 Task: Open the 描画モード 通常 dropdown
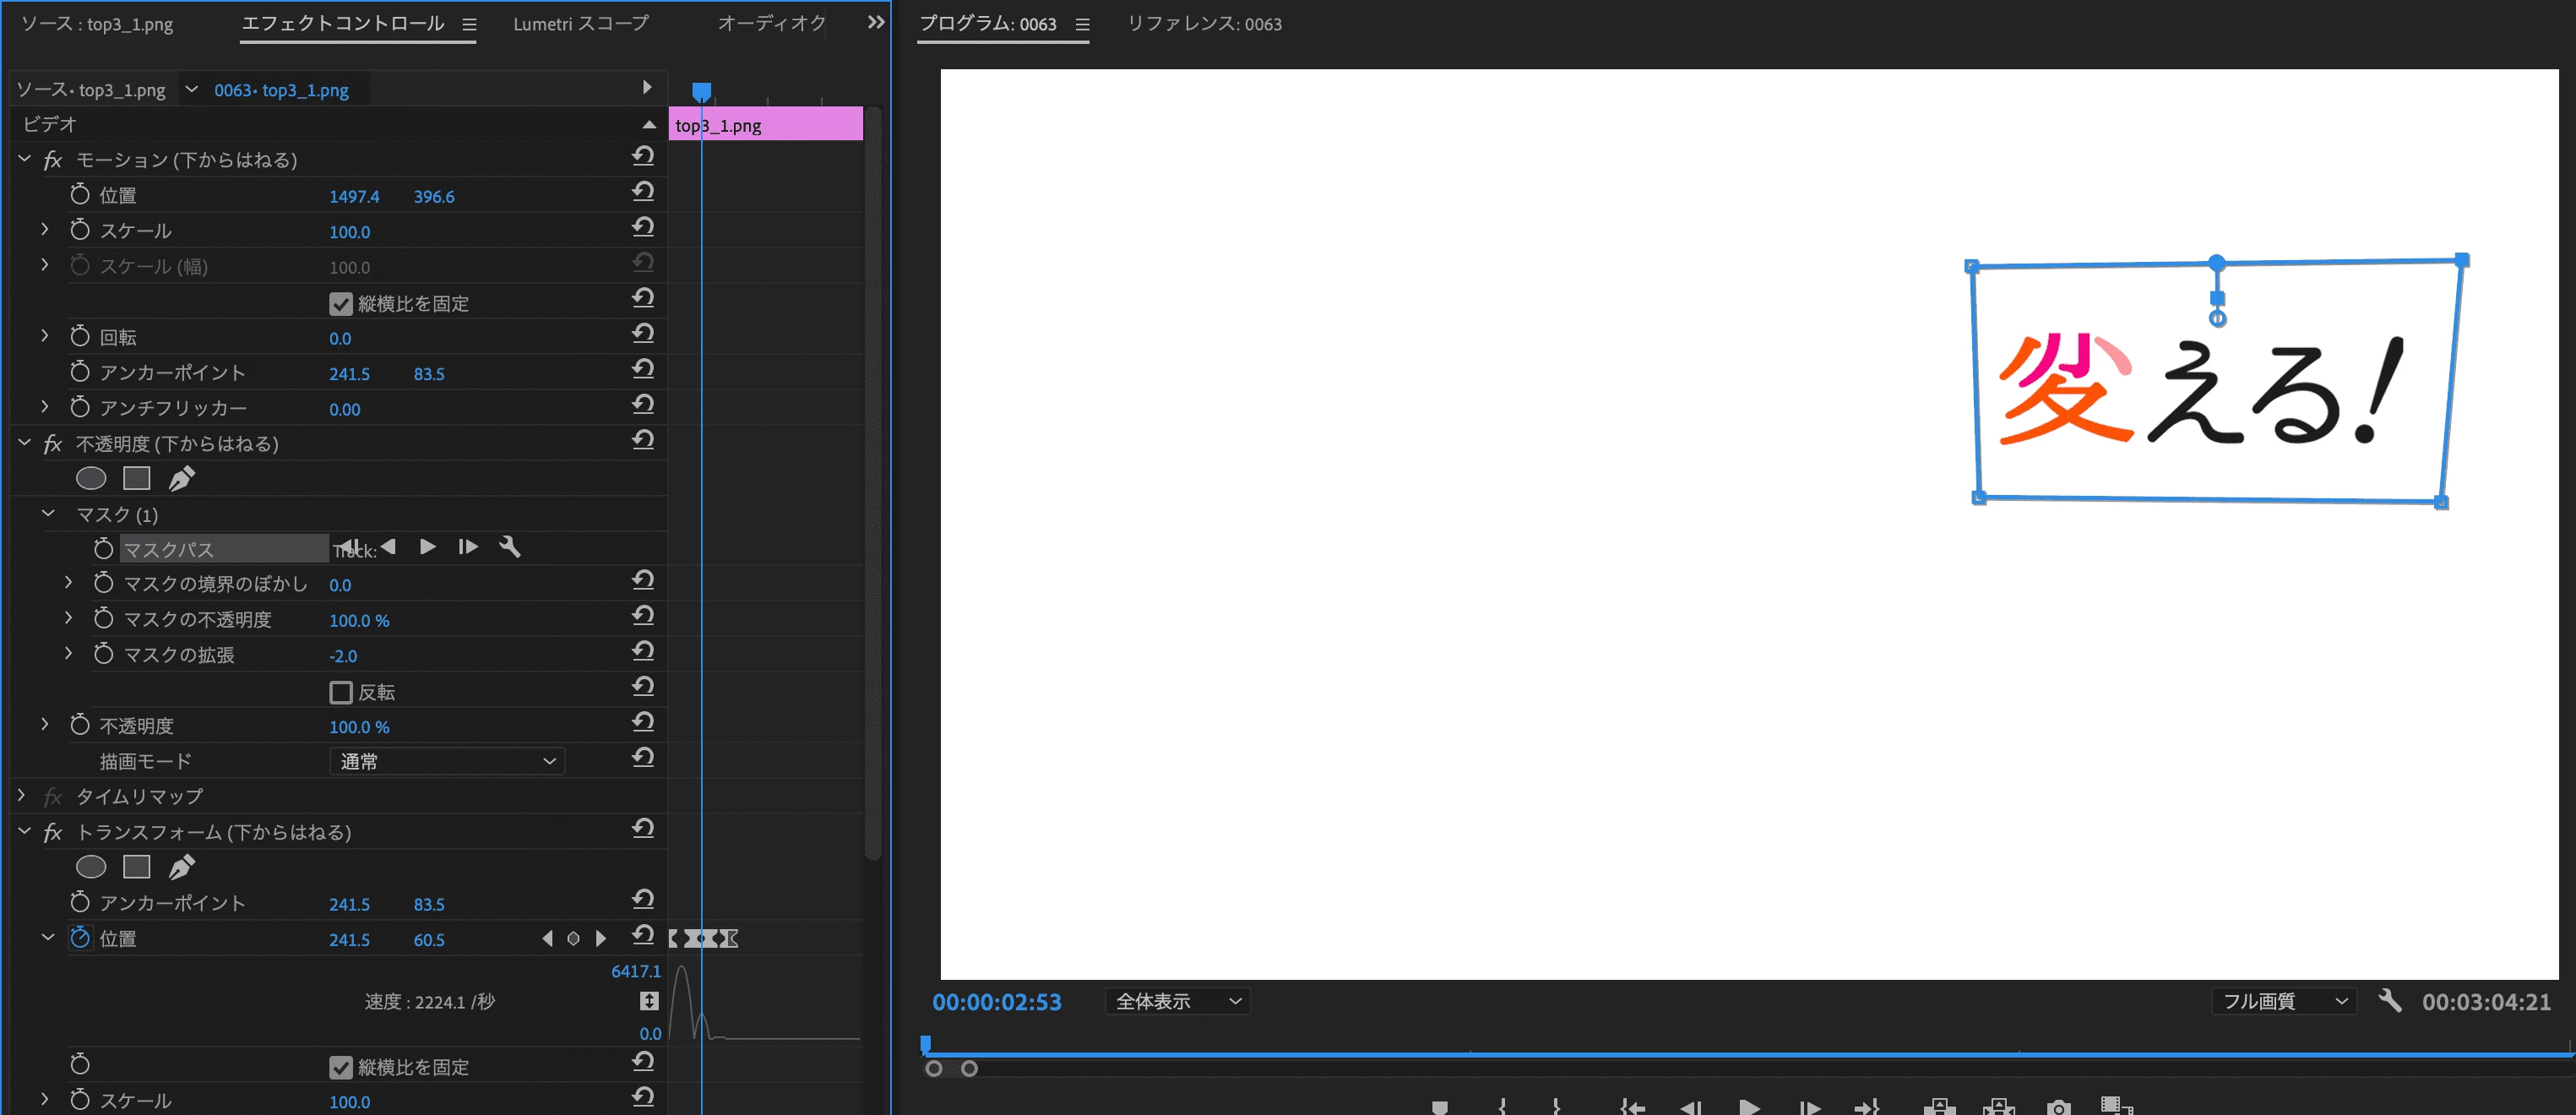(447, 762)
